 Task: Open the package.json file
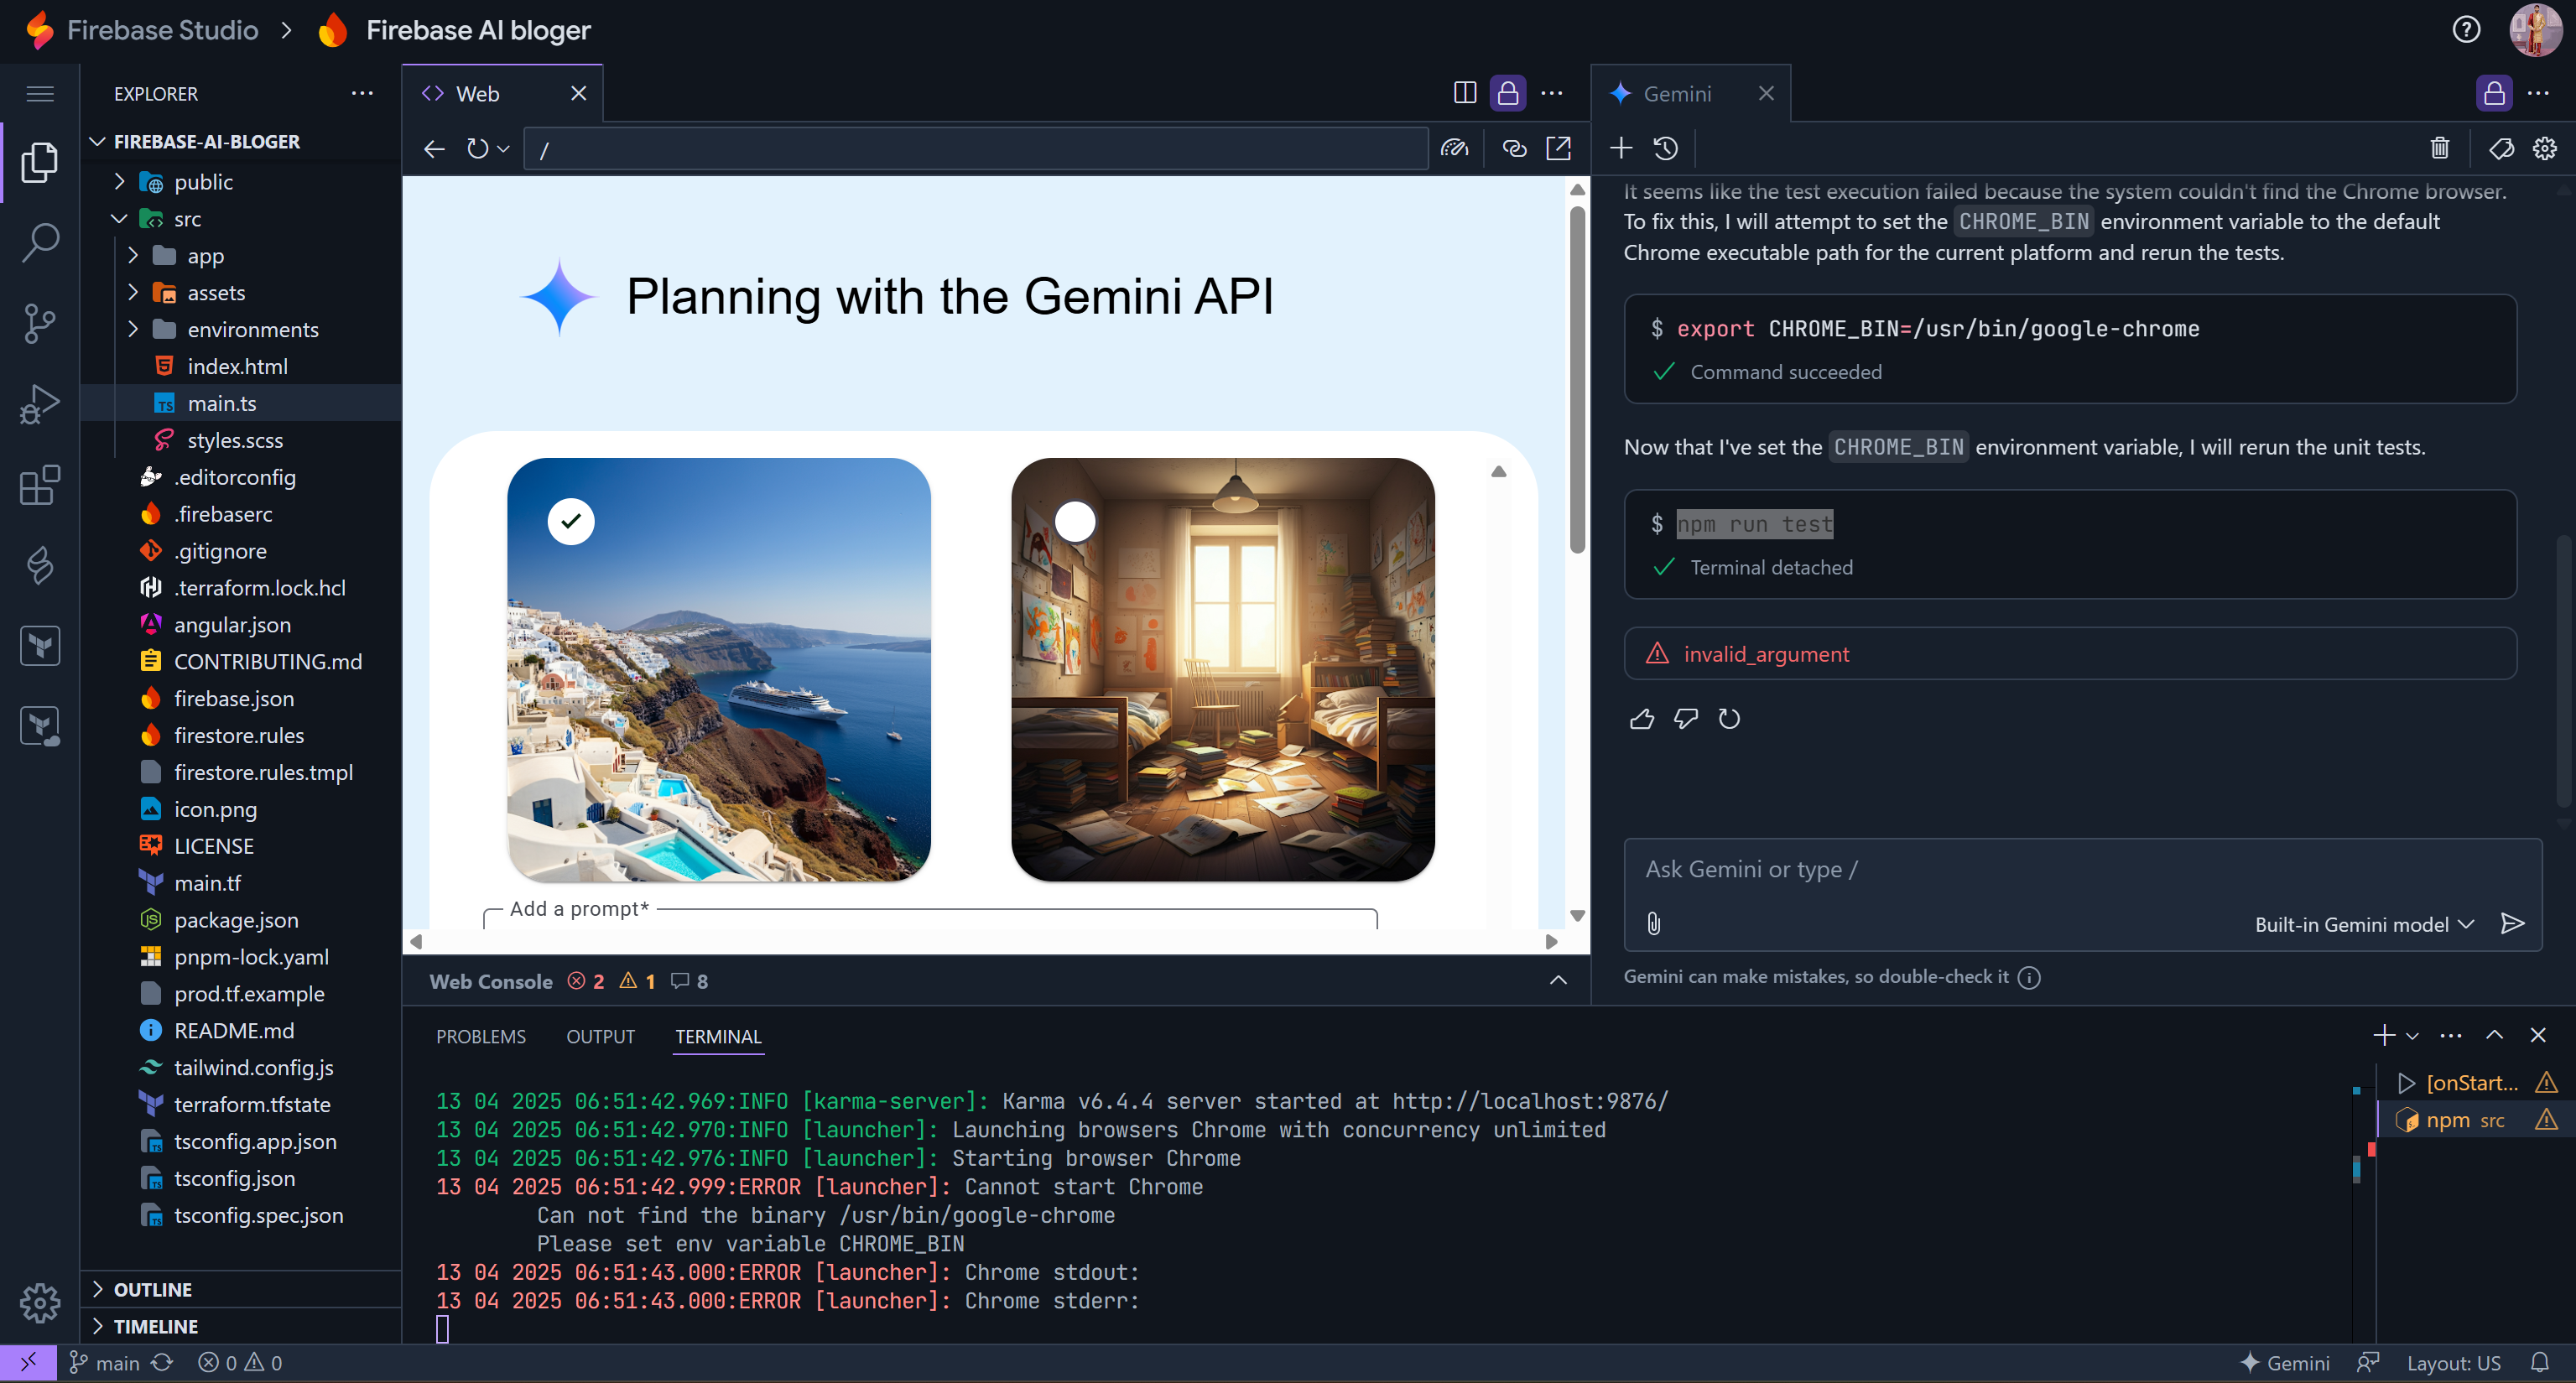pyautogui.click(x=236, y=920)
